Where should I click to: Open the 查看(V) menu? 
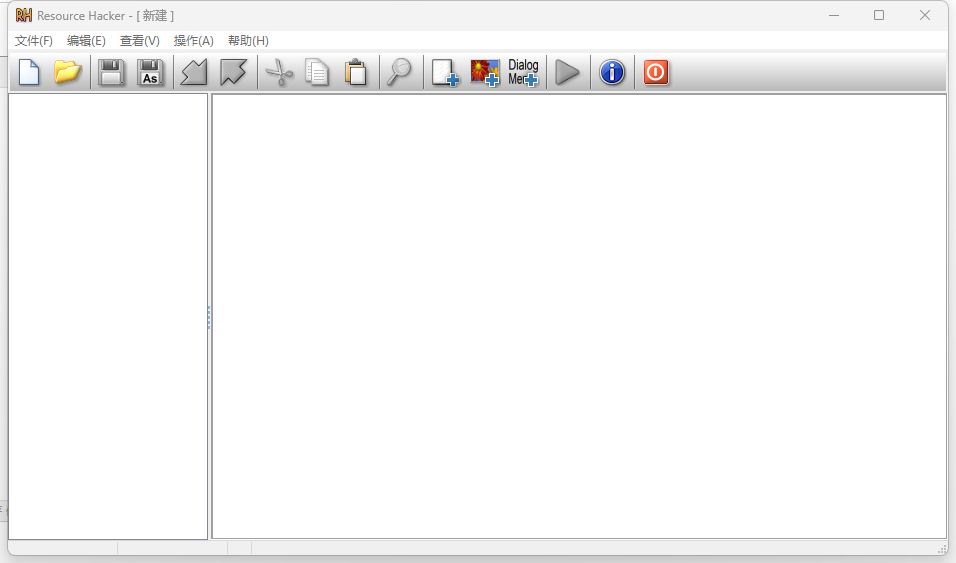pyautogui.click(x=140, y=41)
